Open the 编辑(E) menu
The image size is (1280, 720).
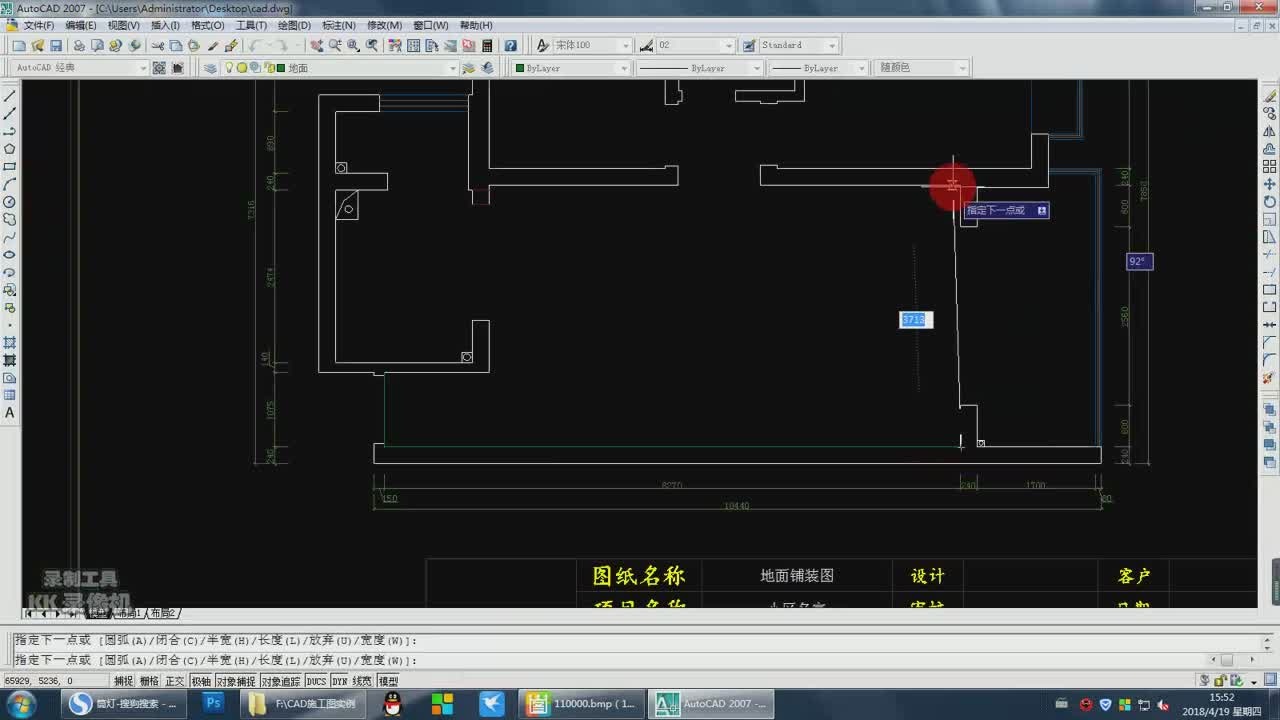(81, 25)
